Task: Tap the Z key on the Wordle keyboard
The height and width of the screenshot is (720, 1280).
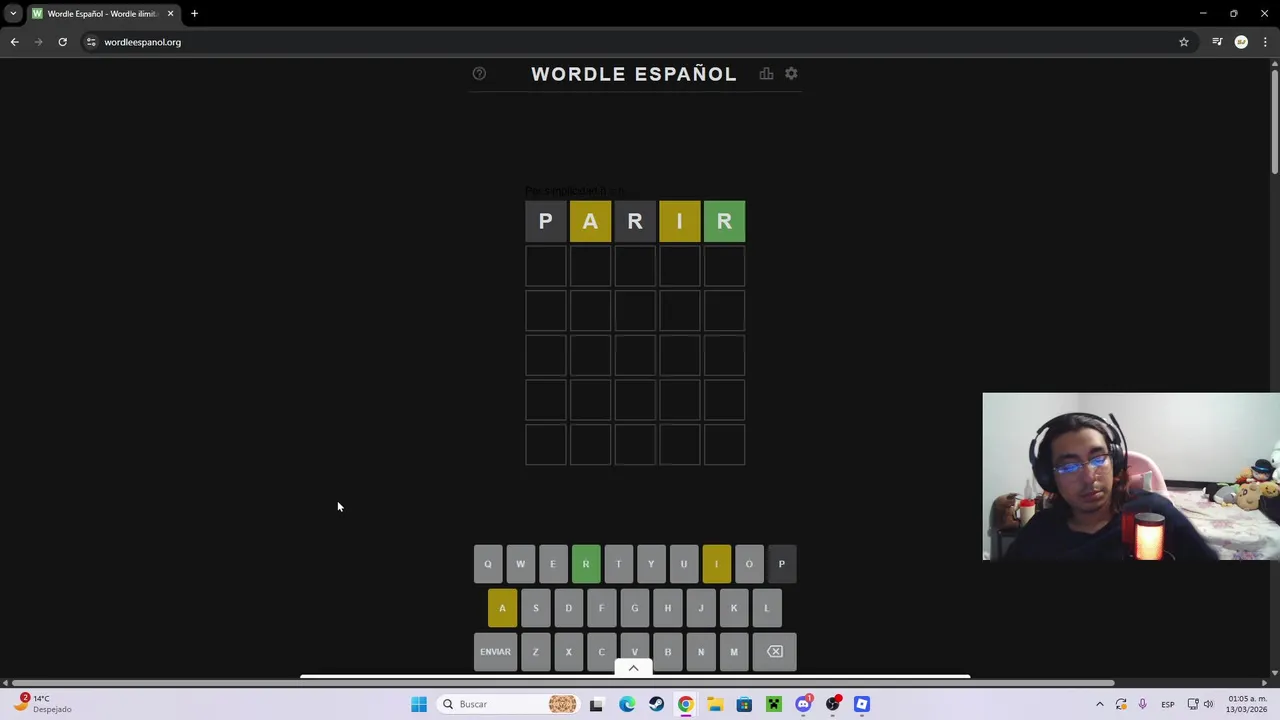Action: (535, 652)
